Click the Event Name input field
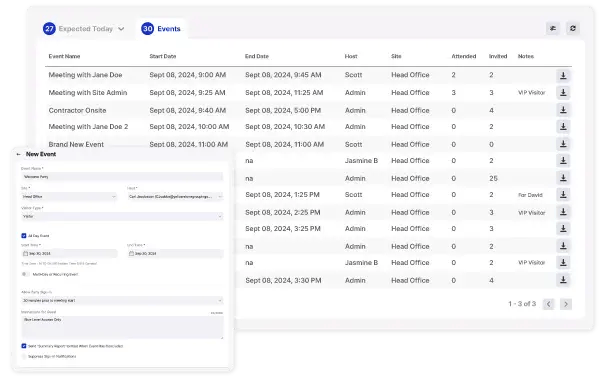 tap(122, 177)
